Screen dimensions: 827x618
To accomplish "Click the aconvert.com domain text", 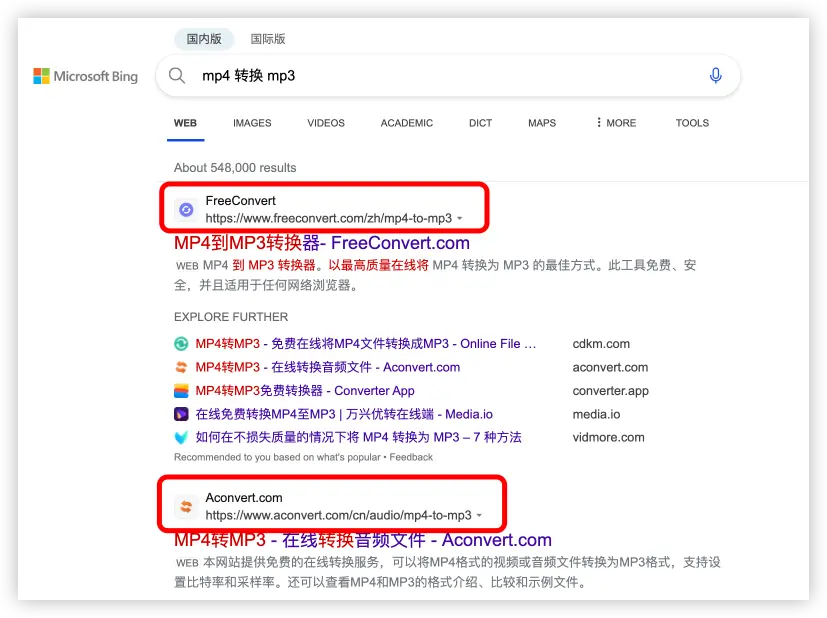I will (610, 368).
